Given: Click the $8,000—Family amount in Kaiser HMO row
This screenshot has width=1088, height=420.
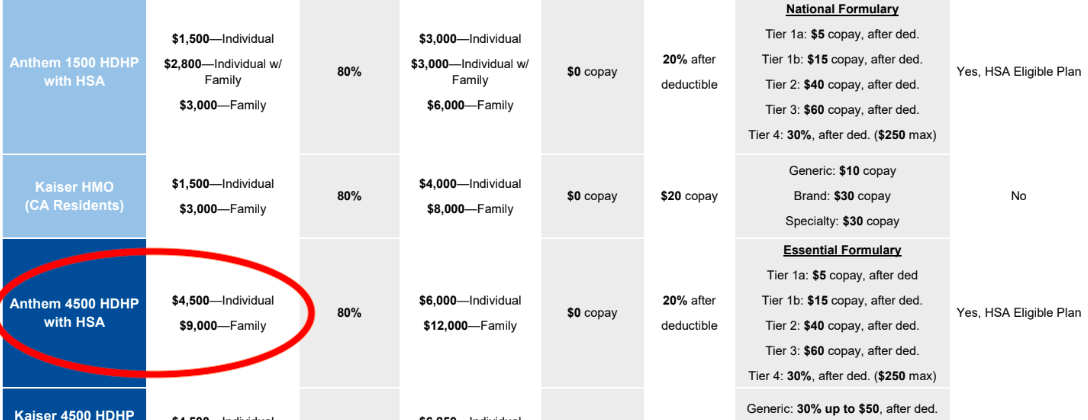Looking at the screenshot, I should tap(470, 209).
